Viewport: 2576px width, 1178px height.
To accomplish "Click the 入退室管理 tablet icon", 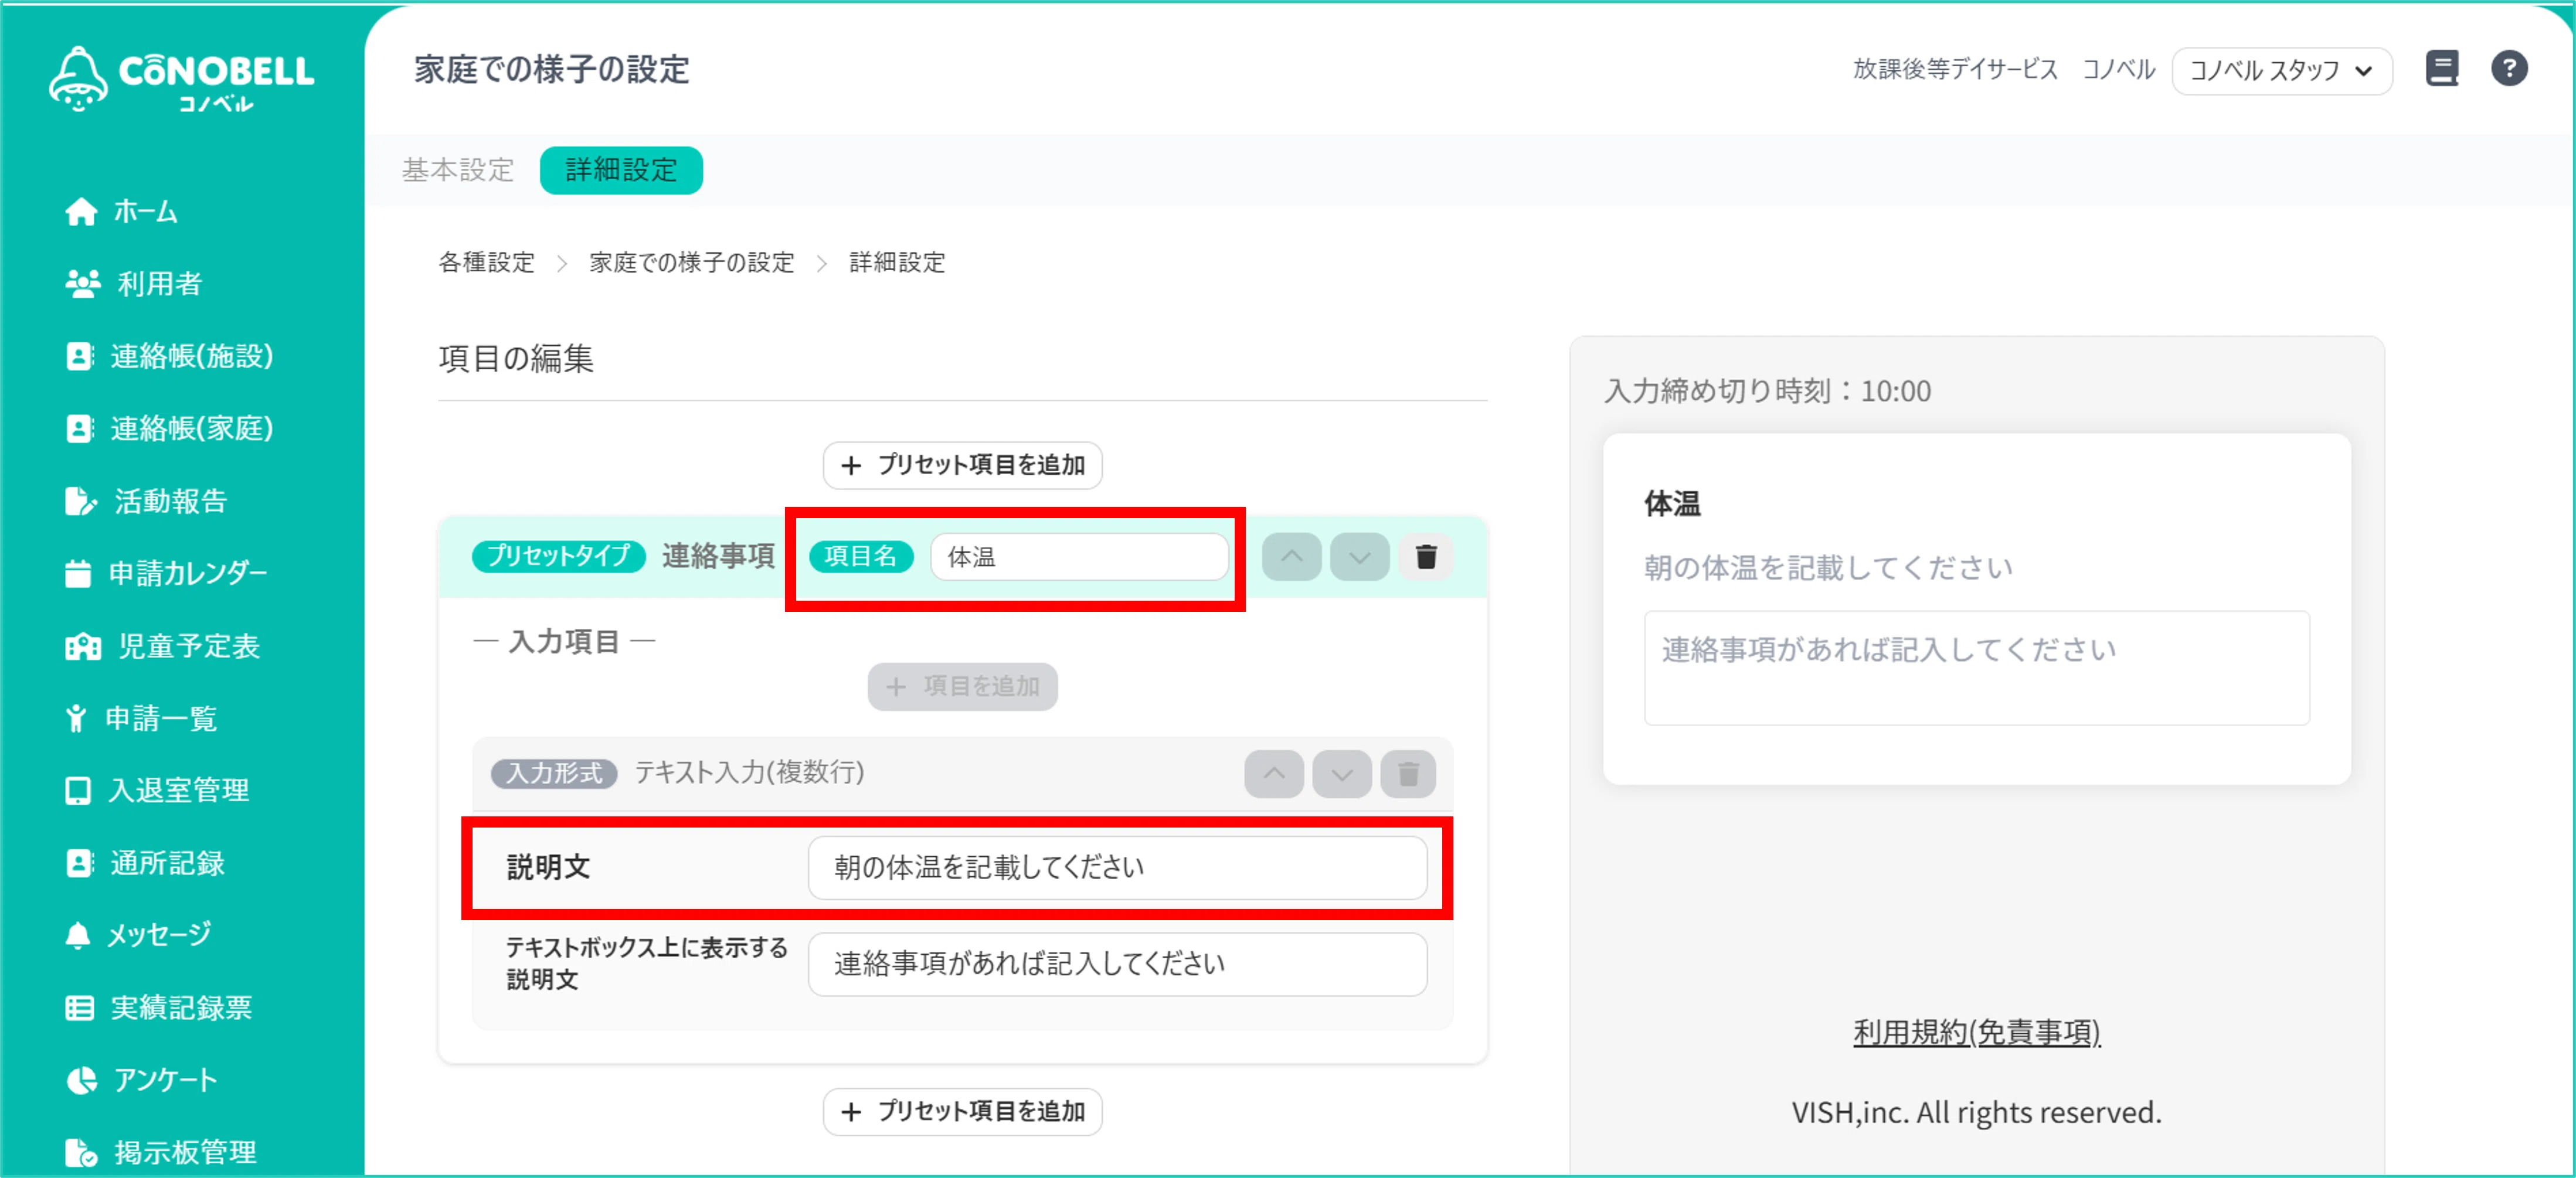I will (x=78, y=790).
